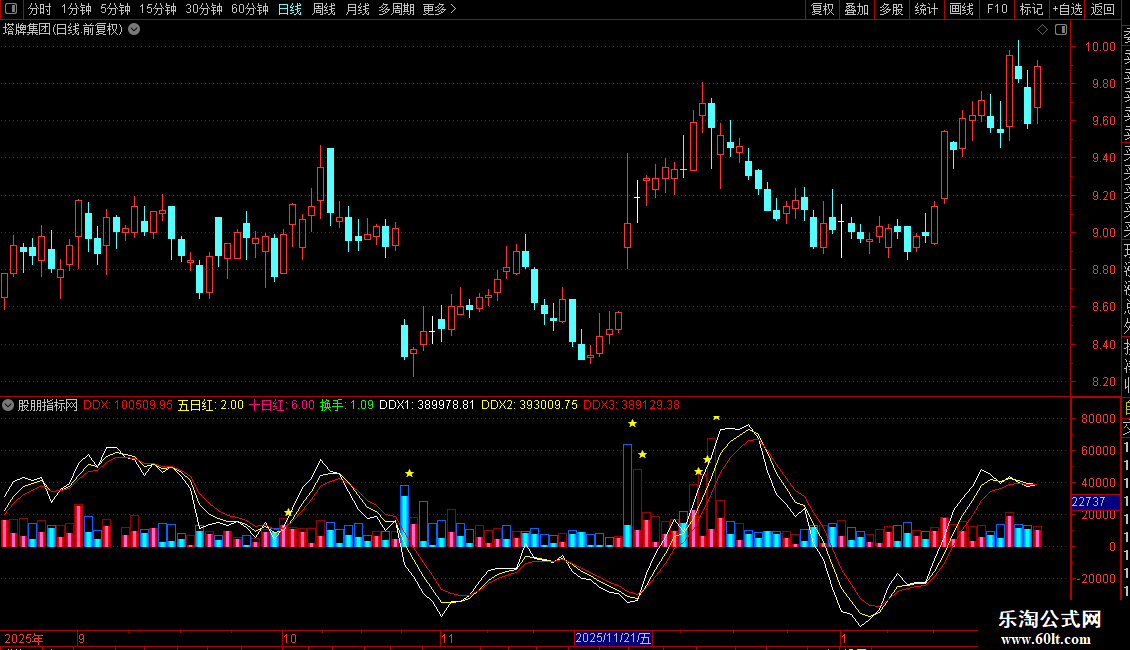Select the 30分钟 period tab
The height and width of the screenshot is (650, 1130).
coord(204,9)
